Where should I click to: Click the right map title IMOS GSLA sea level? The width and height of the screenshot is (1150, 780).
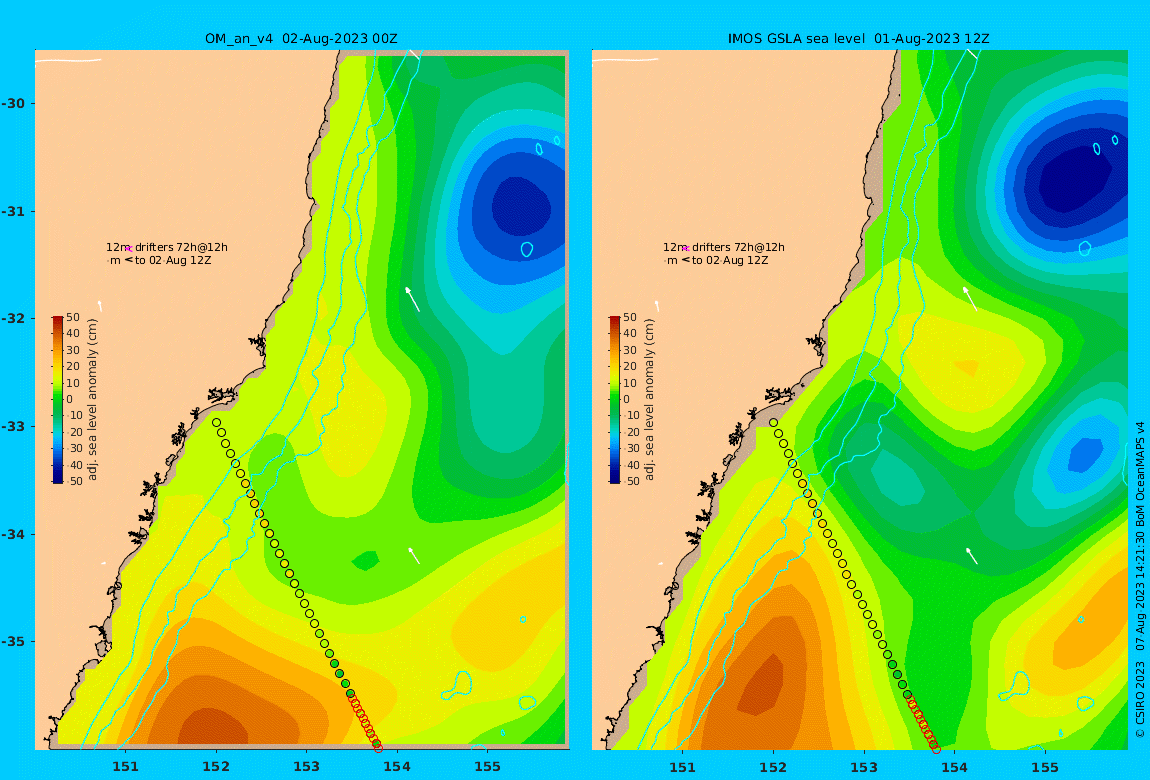tap(796, 39)
